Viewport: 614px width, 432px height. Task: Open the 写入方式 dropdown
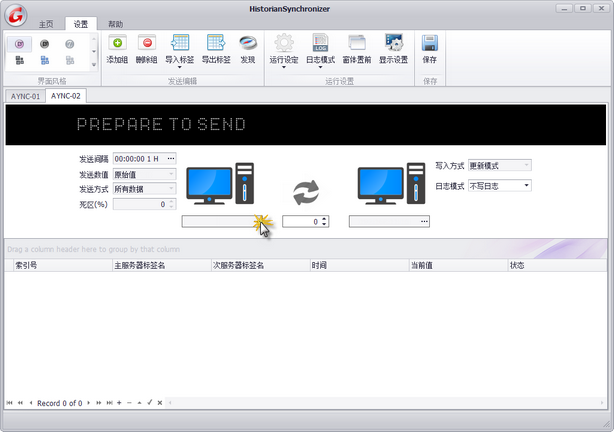[x=527, y=165]
